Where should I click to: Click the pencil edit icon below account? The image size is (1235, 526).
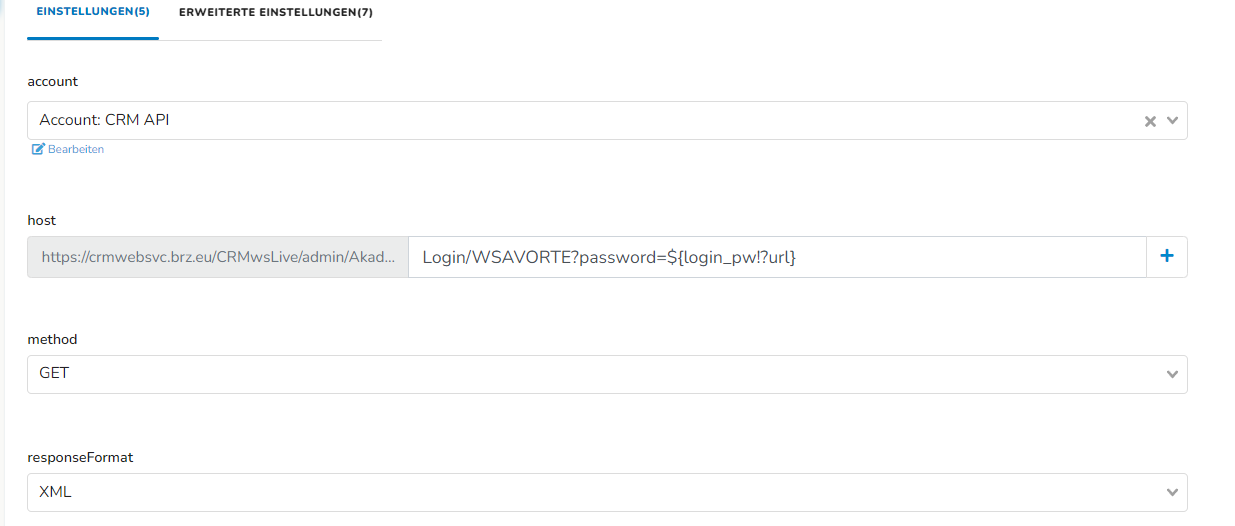38,149
